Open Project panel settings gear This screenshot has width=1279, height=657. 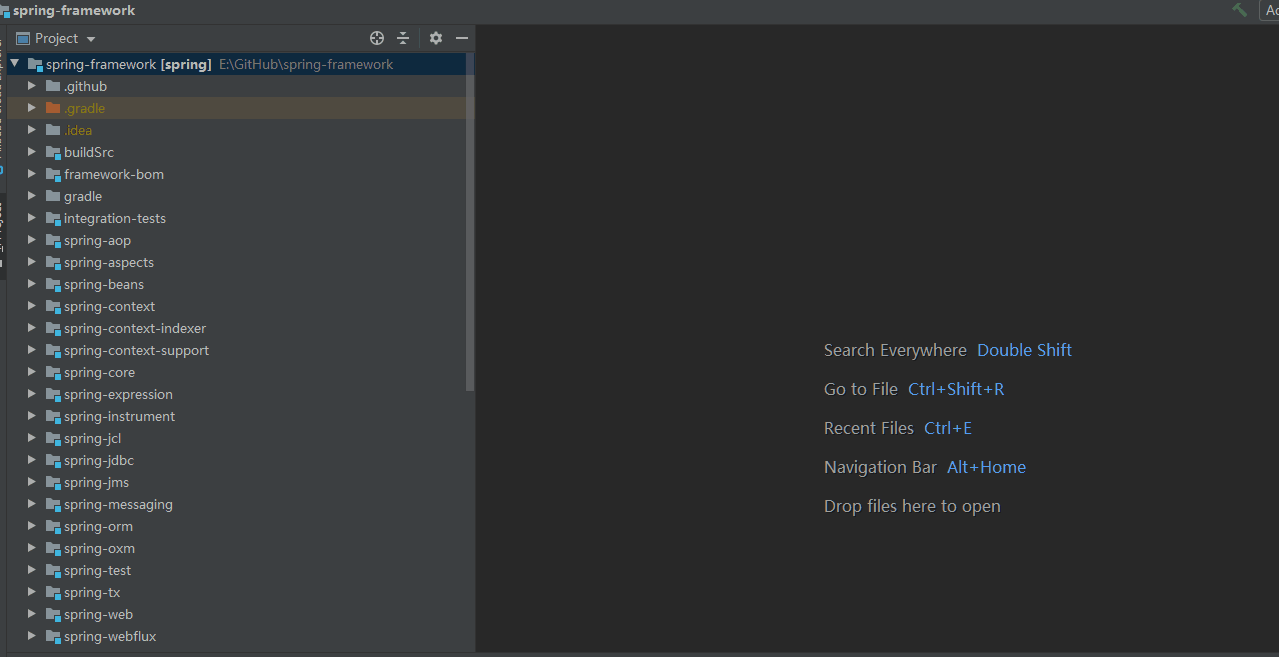point(436,38)
